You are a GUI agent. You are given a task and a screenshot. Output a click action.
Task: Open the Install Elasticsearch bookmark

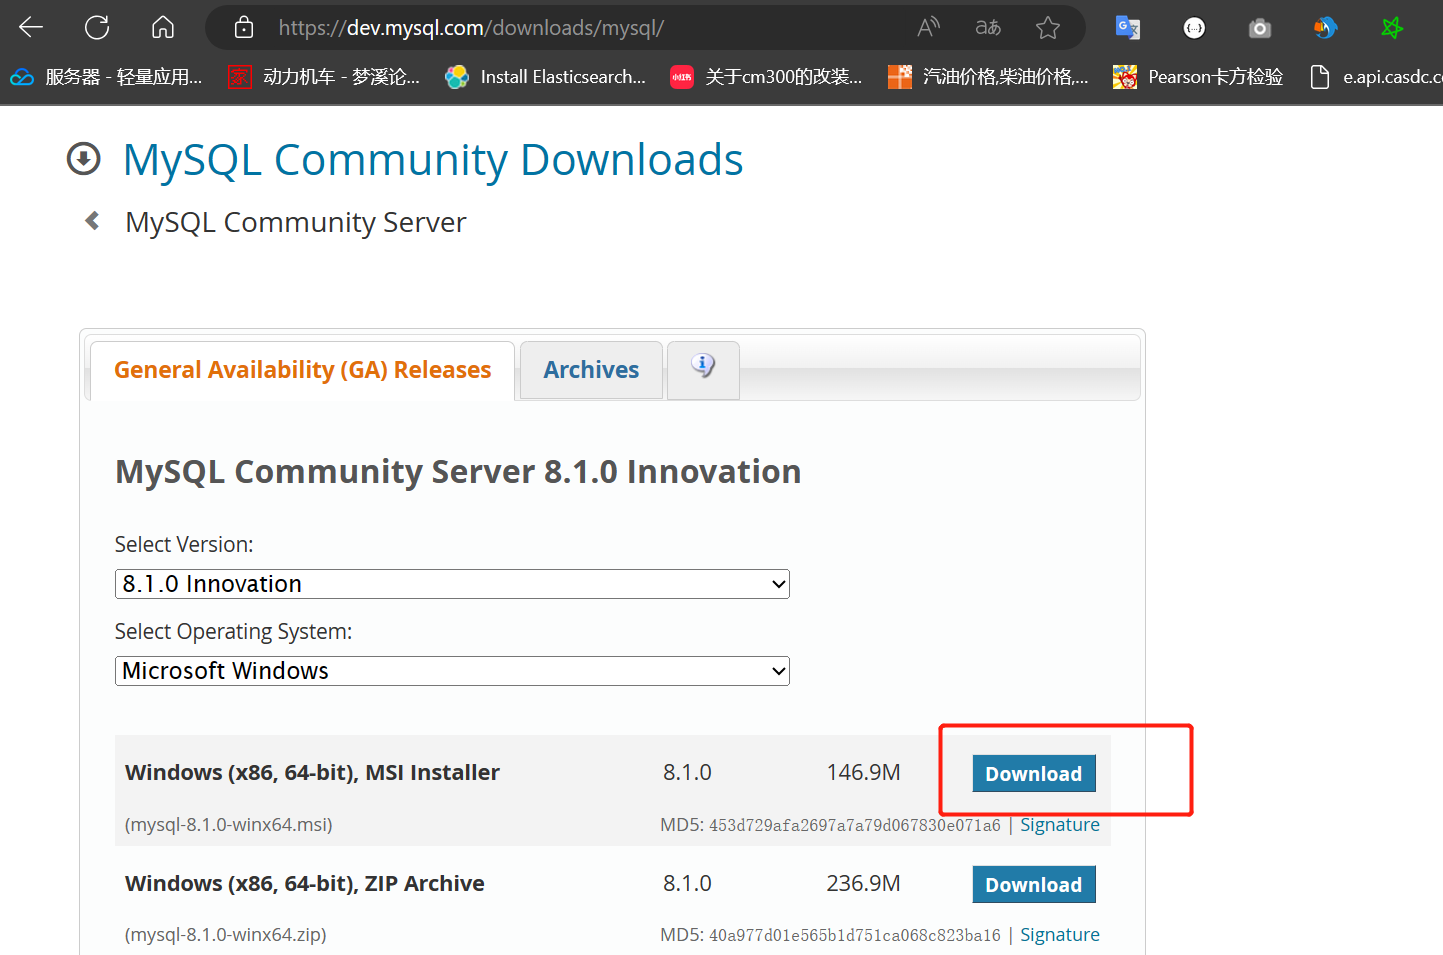point(546,77)
